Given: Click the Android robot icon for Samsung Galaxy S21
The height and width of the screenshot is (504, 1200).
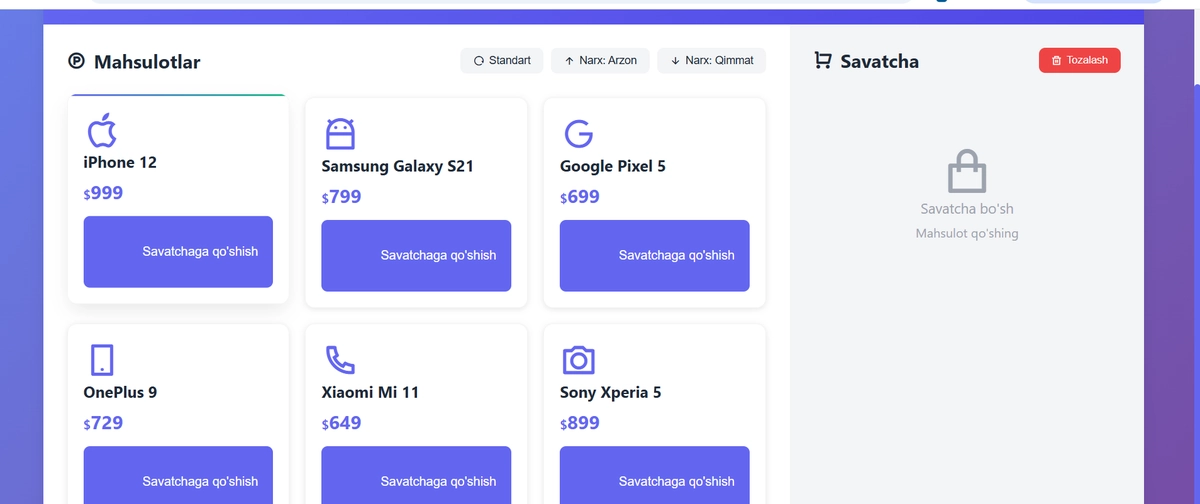Looking at the screenshot, I should coord(340,134).
